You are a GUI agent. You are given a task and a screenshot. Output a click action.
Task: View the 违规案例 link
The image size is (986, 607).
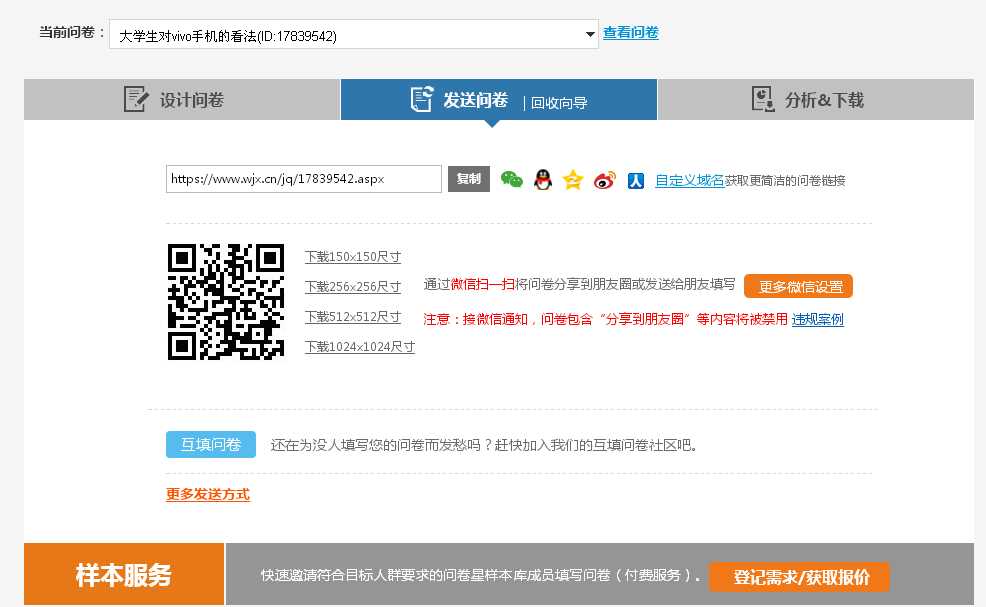tap(817, 320)
